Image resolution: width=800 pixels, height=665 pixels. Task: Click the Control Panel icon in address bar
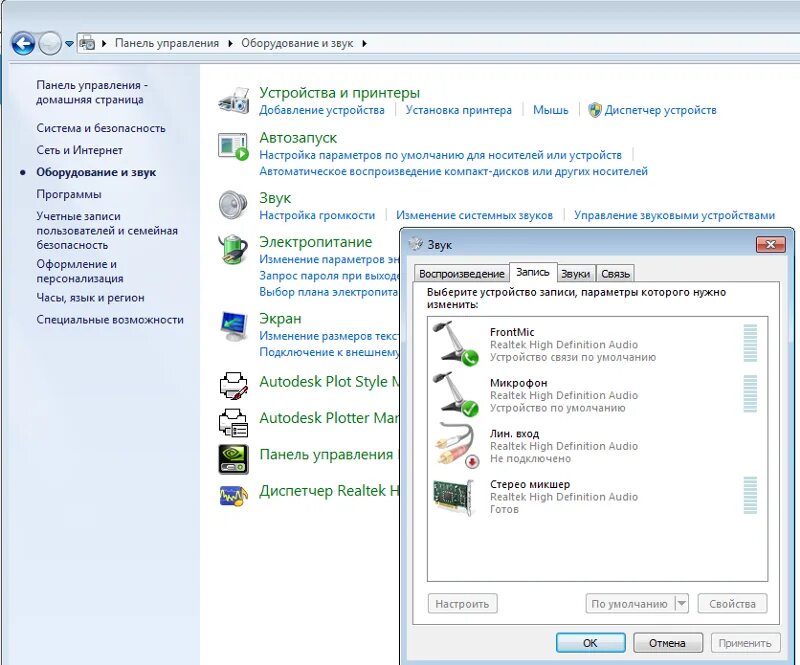coord(88,43)
